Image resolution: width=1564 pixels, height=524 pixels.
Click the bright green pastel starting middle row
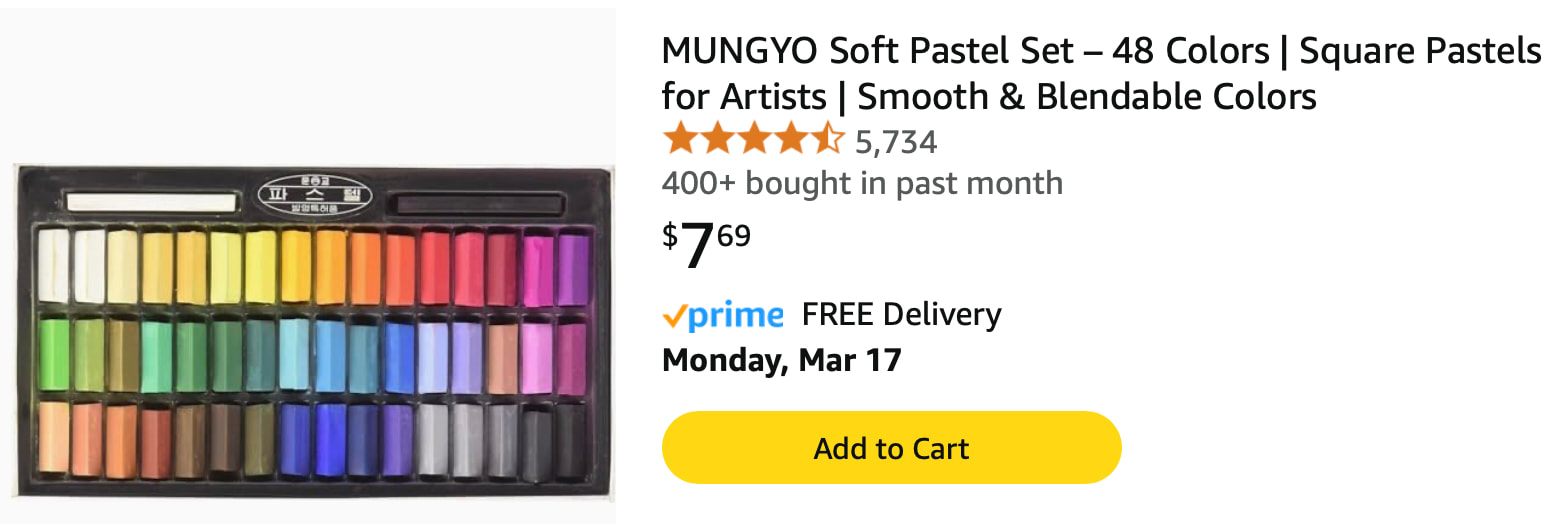coord(53,356)
